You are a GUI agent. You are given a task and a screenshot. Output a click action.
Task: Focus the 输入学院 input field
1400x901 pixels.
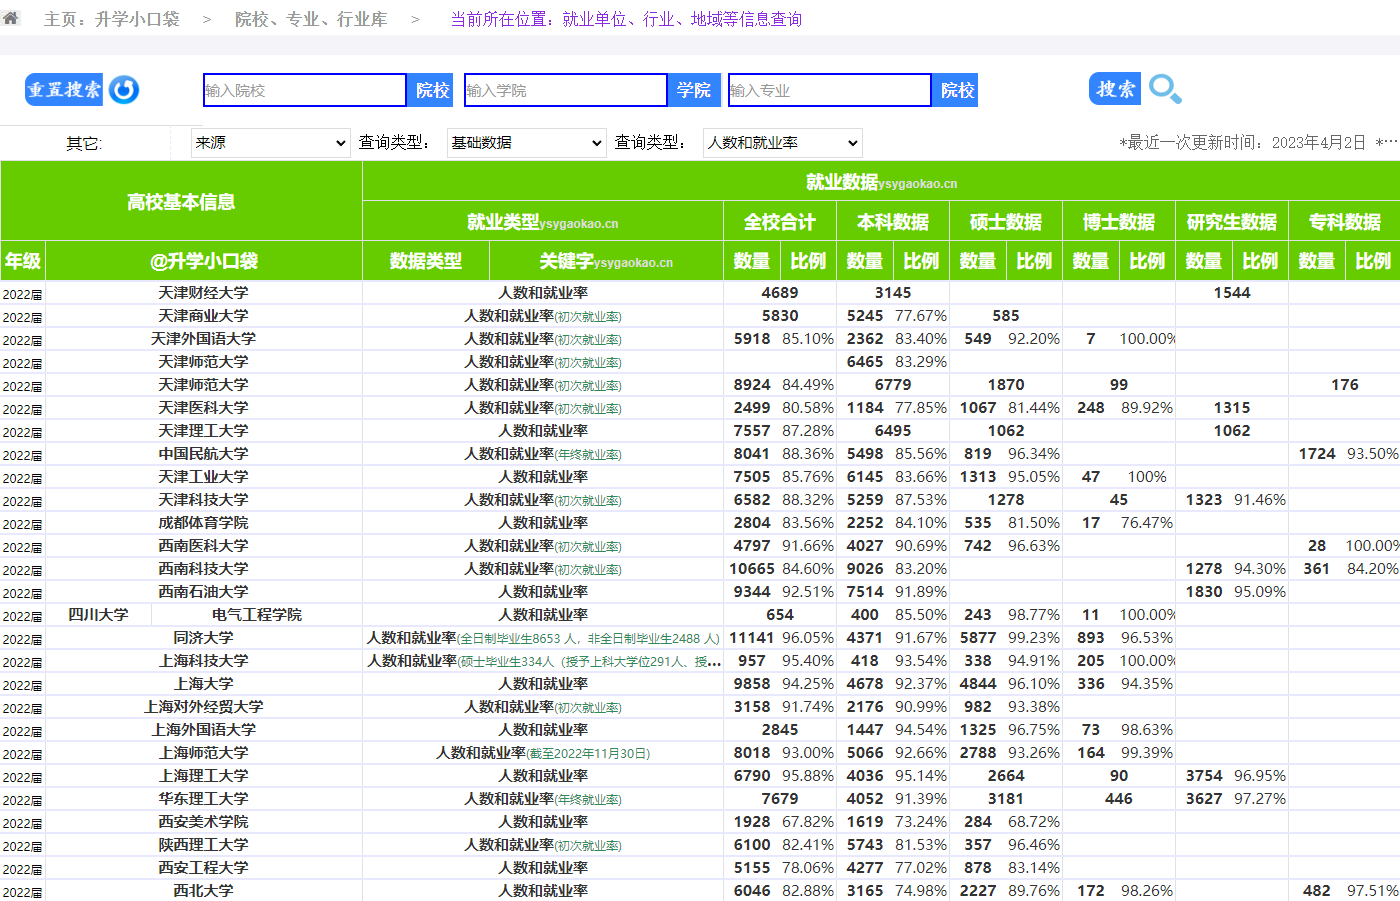tap(565, 90)
